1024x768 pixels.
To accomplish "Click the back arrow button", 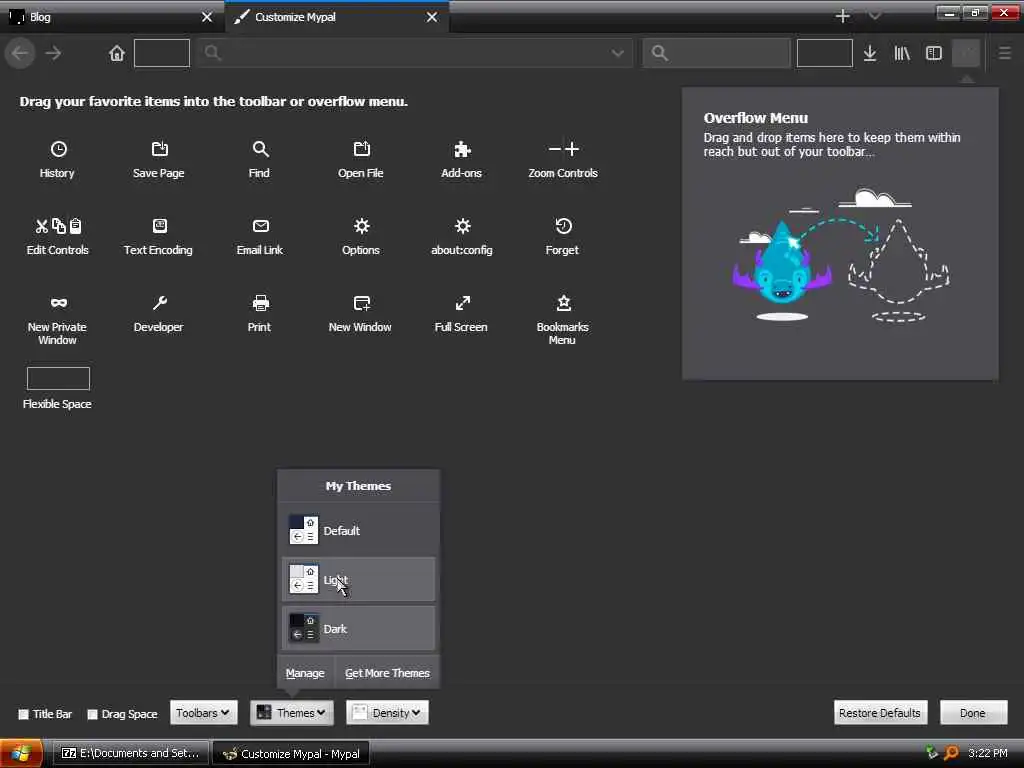I will click(20, 54).
